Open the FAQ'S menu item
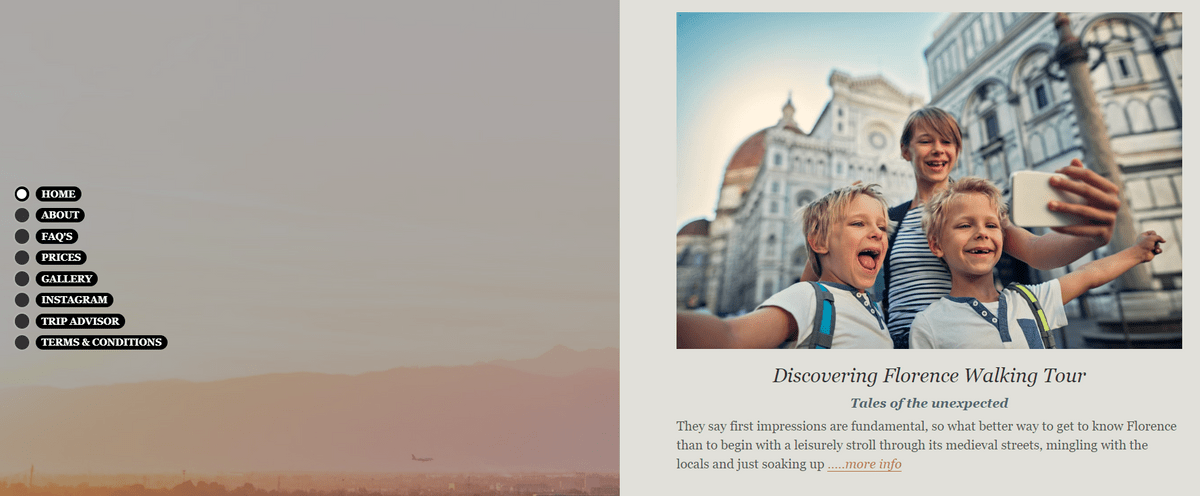This screenshot has height=496, width=1200. [57, 236]
